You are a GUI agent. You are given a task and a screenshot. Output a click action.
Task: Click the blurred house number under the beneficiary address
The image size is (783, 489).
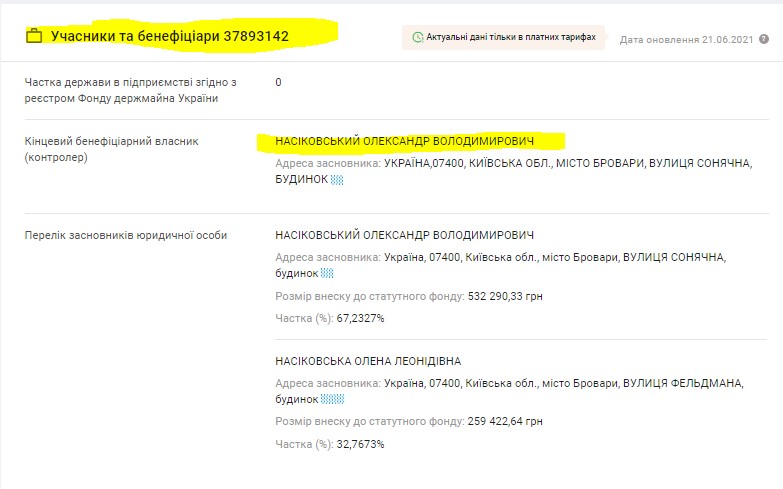click(x=337, y=180)
